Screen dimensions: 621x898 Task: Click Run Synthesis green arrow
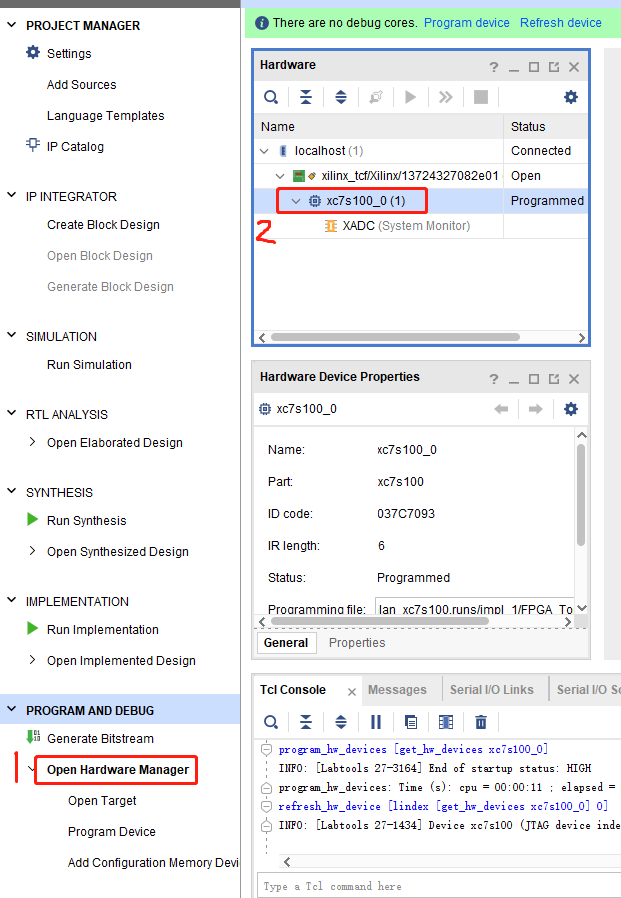pos(33,519)
